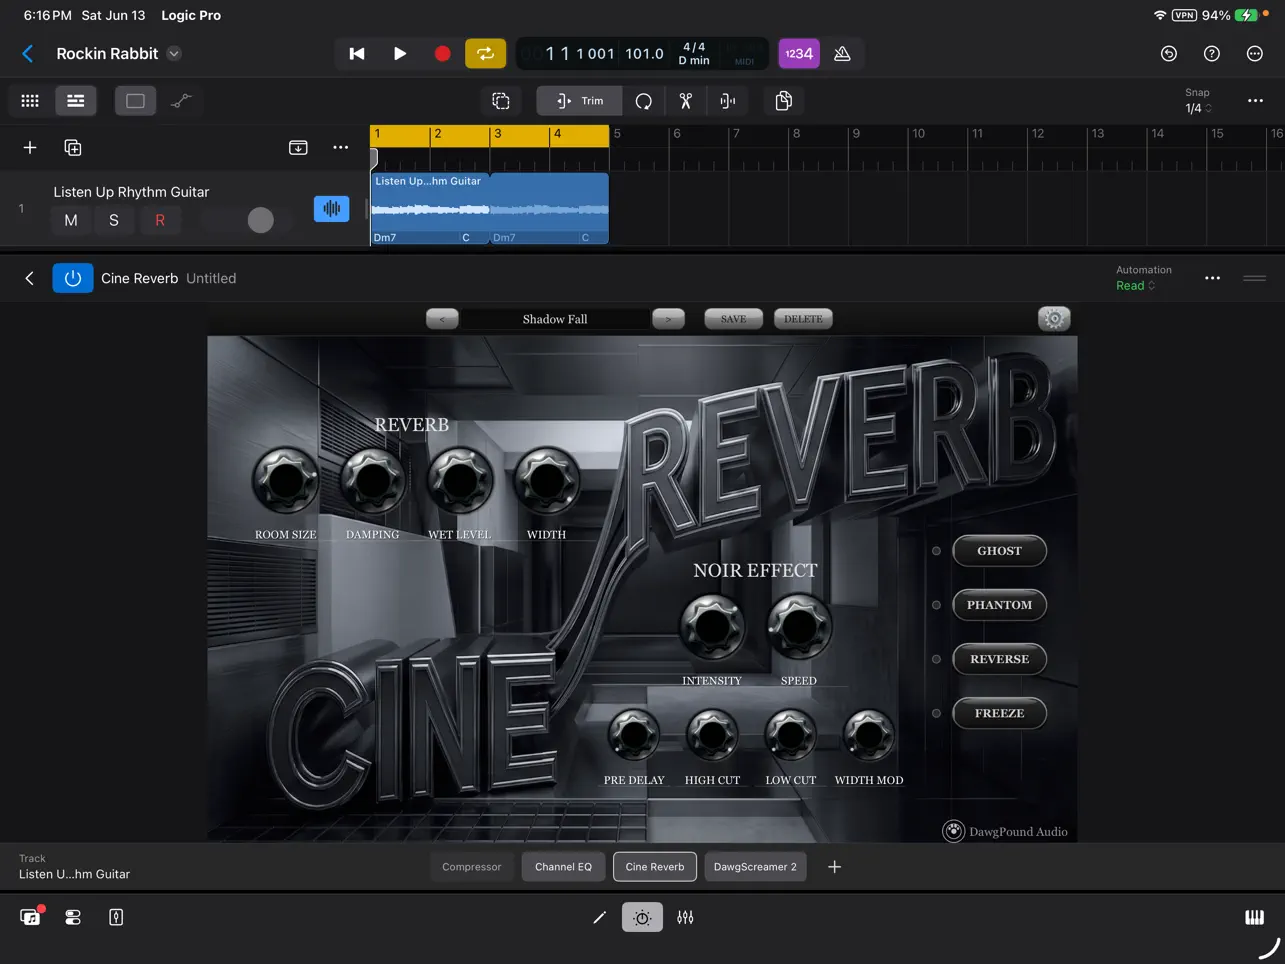Pick the scissors split tool
1285x964 pixels.
pos(686,101)
